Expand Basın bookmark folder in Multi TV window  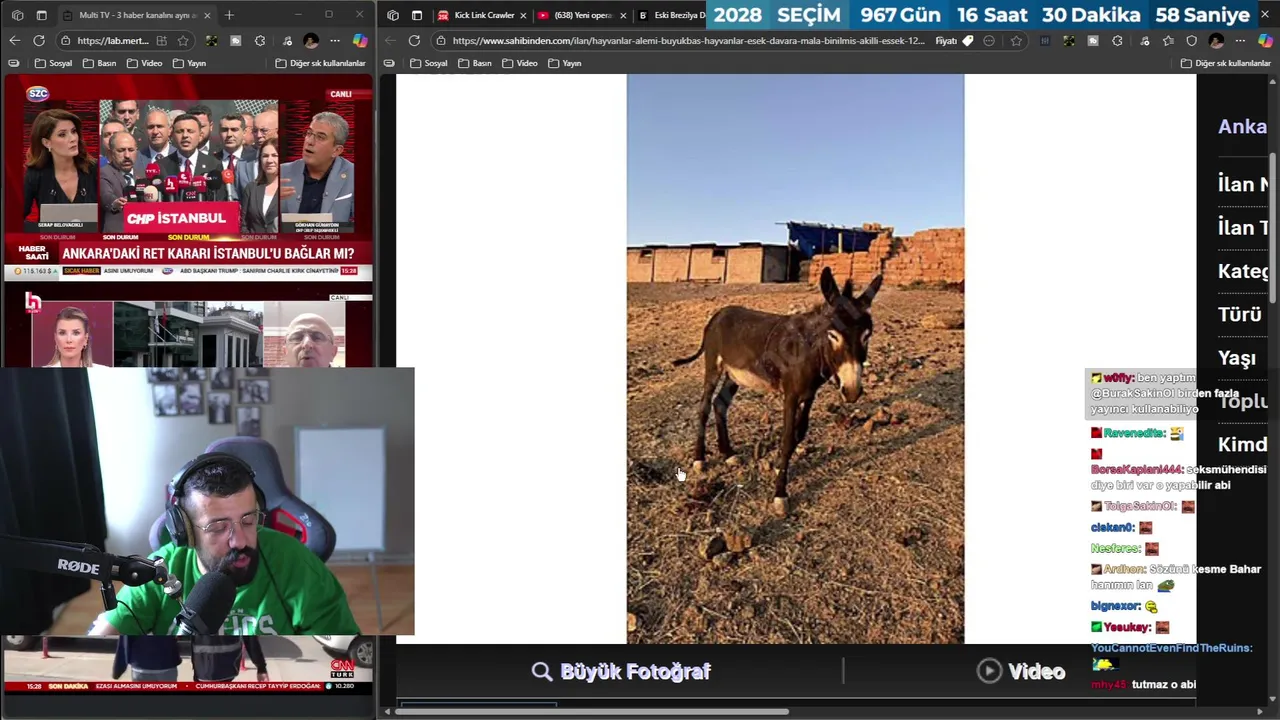tap(99, 63)
